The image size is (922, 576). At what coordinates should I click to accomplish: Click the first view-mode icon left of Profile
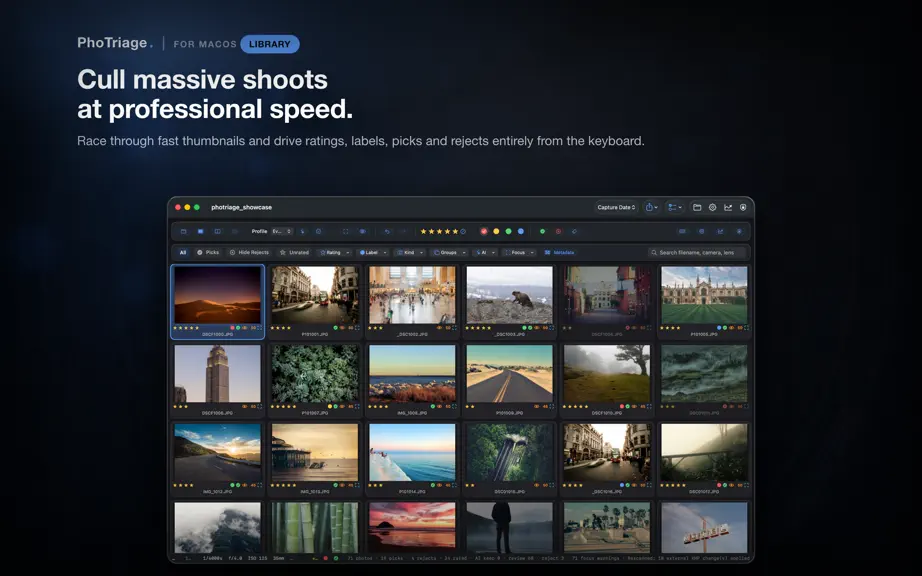pos(183,232)
